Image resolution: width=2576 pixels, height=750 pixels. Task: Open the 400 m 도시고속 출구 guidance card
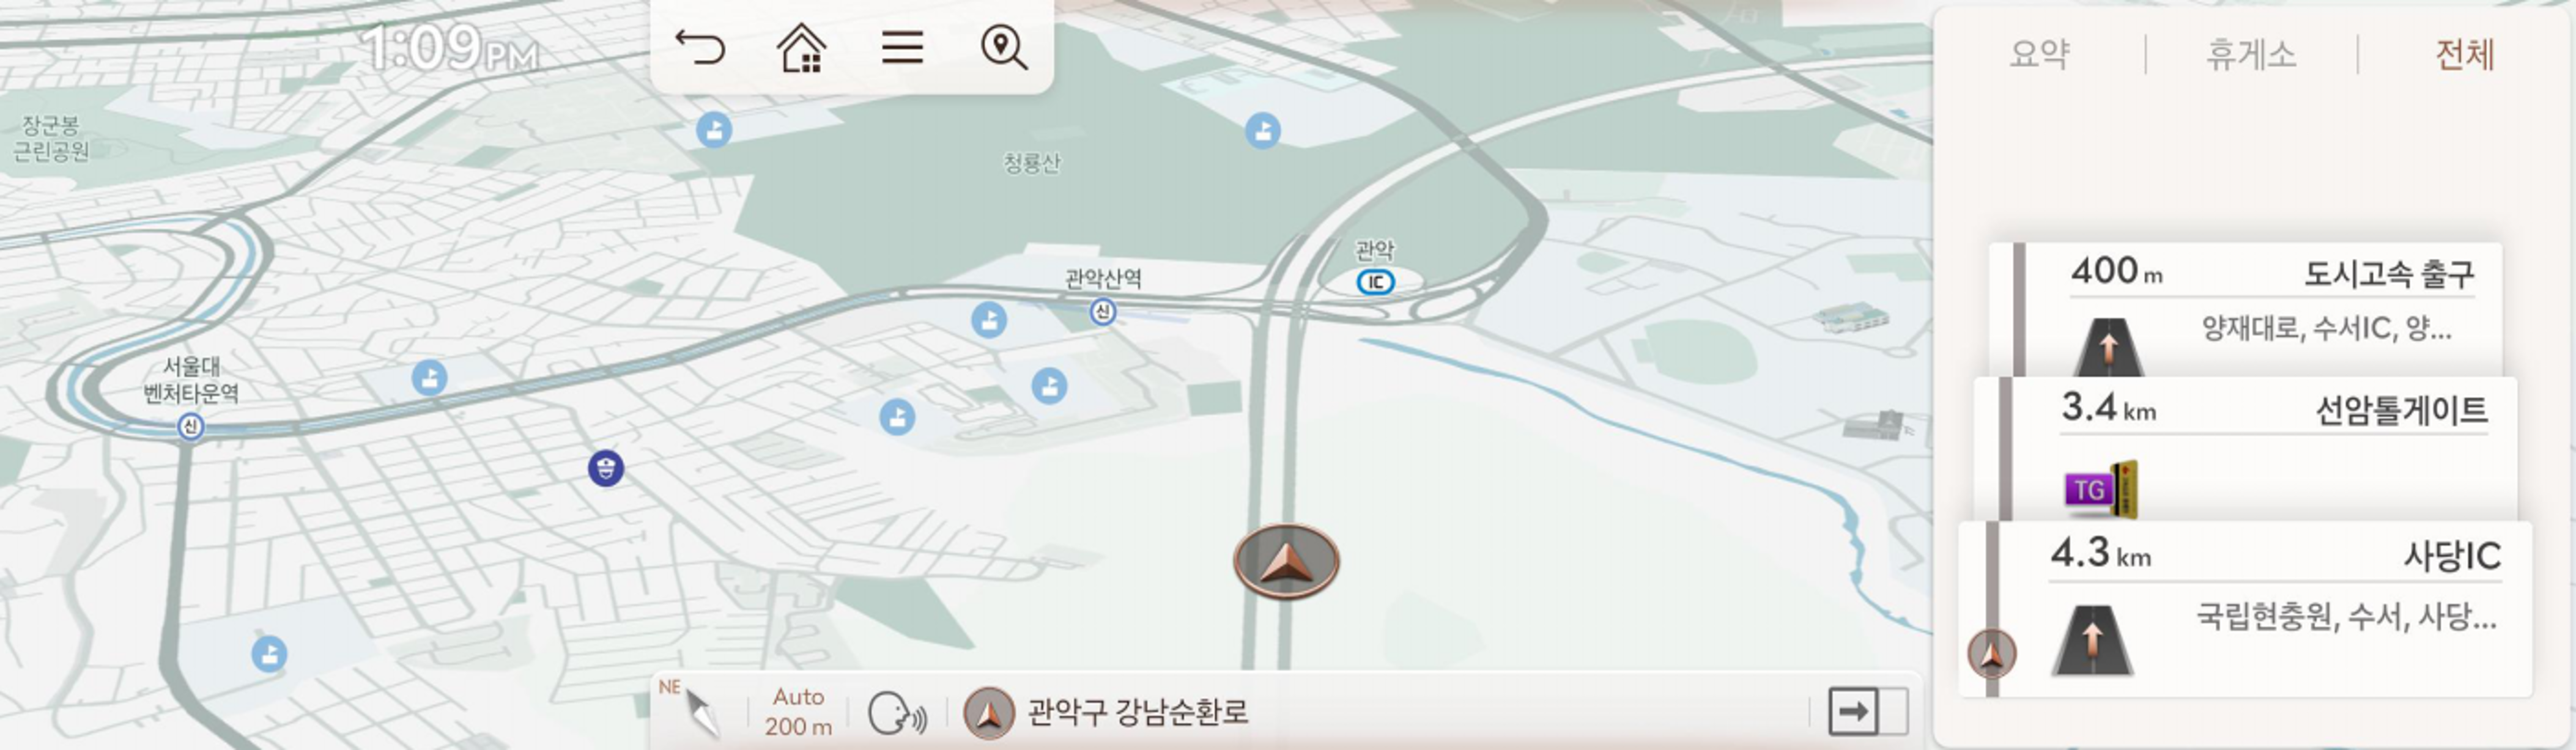click(x=2245, y=309)
